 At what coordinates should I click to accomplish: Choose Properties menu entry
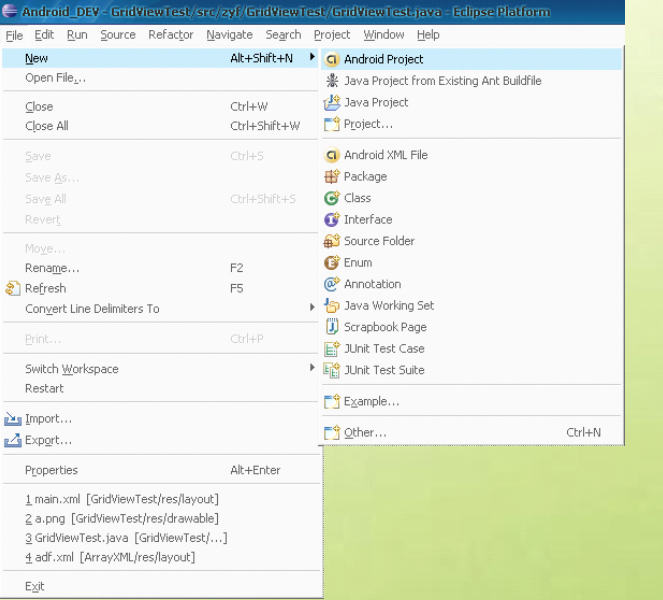tap(161, 470)
